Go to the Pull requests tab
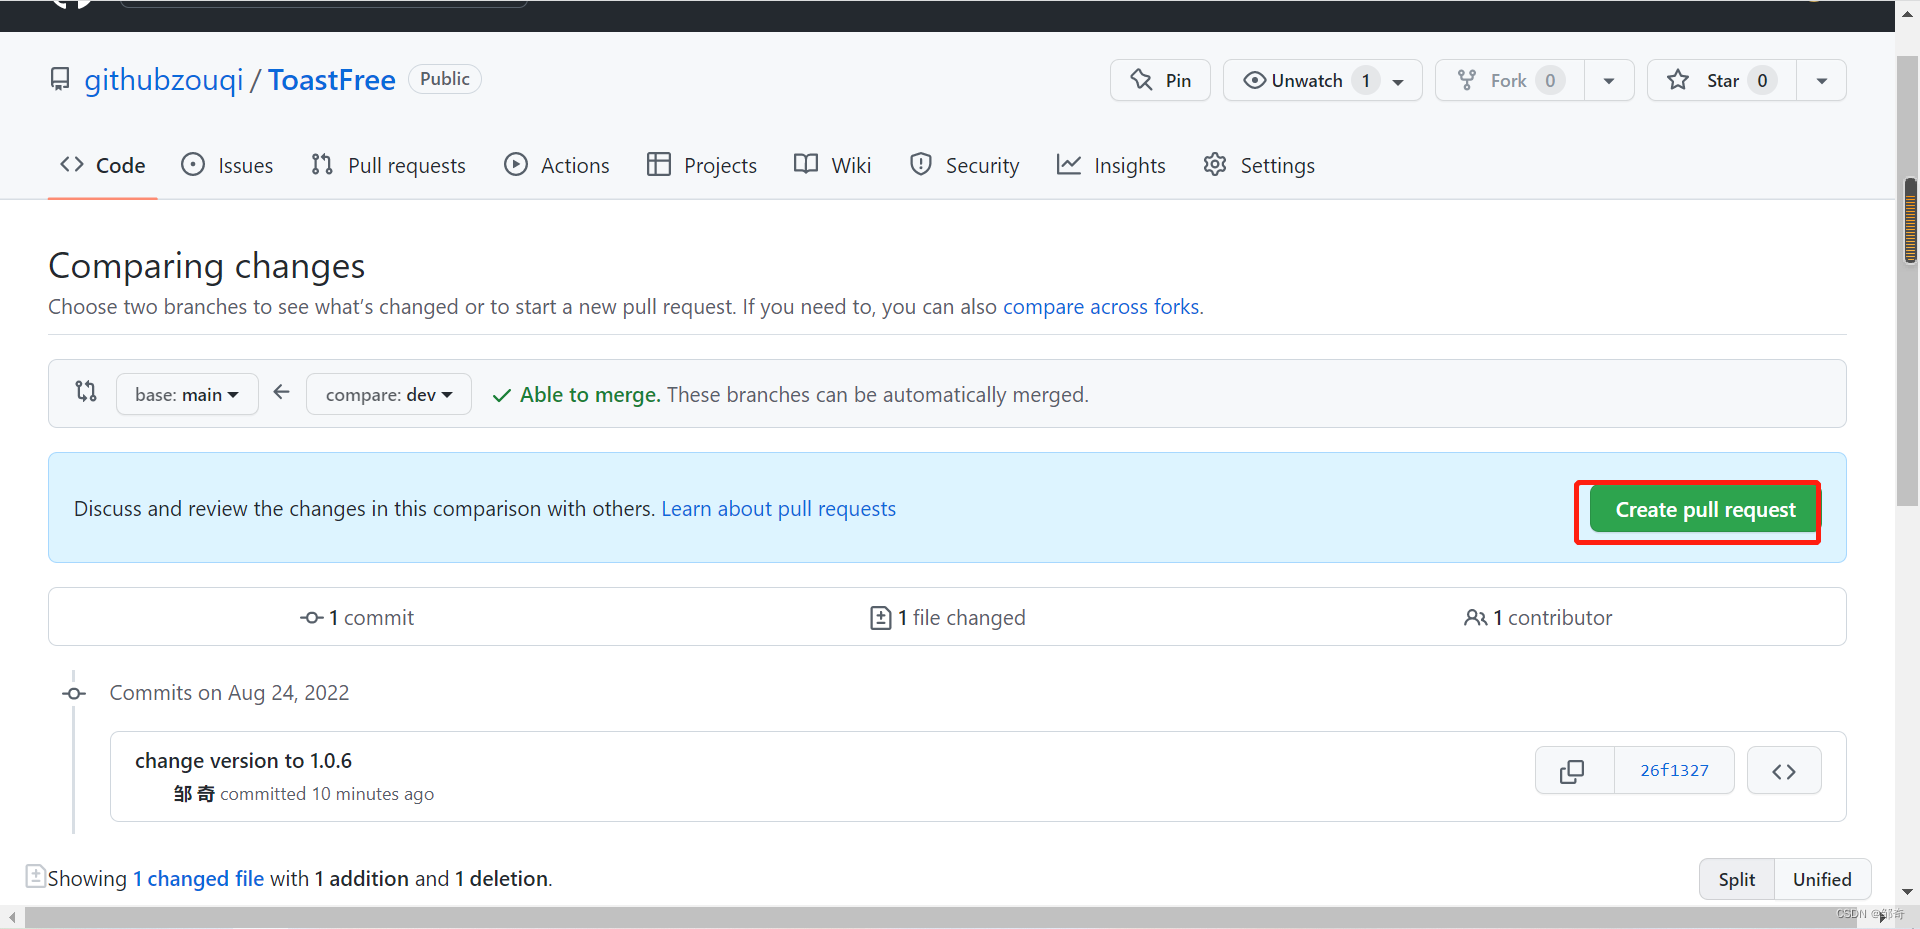 tap(388, 165)
